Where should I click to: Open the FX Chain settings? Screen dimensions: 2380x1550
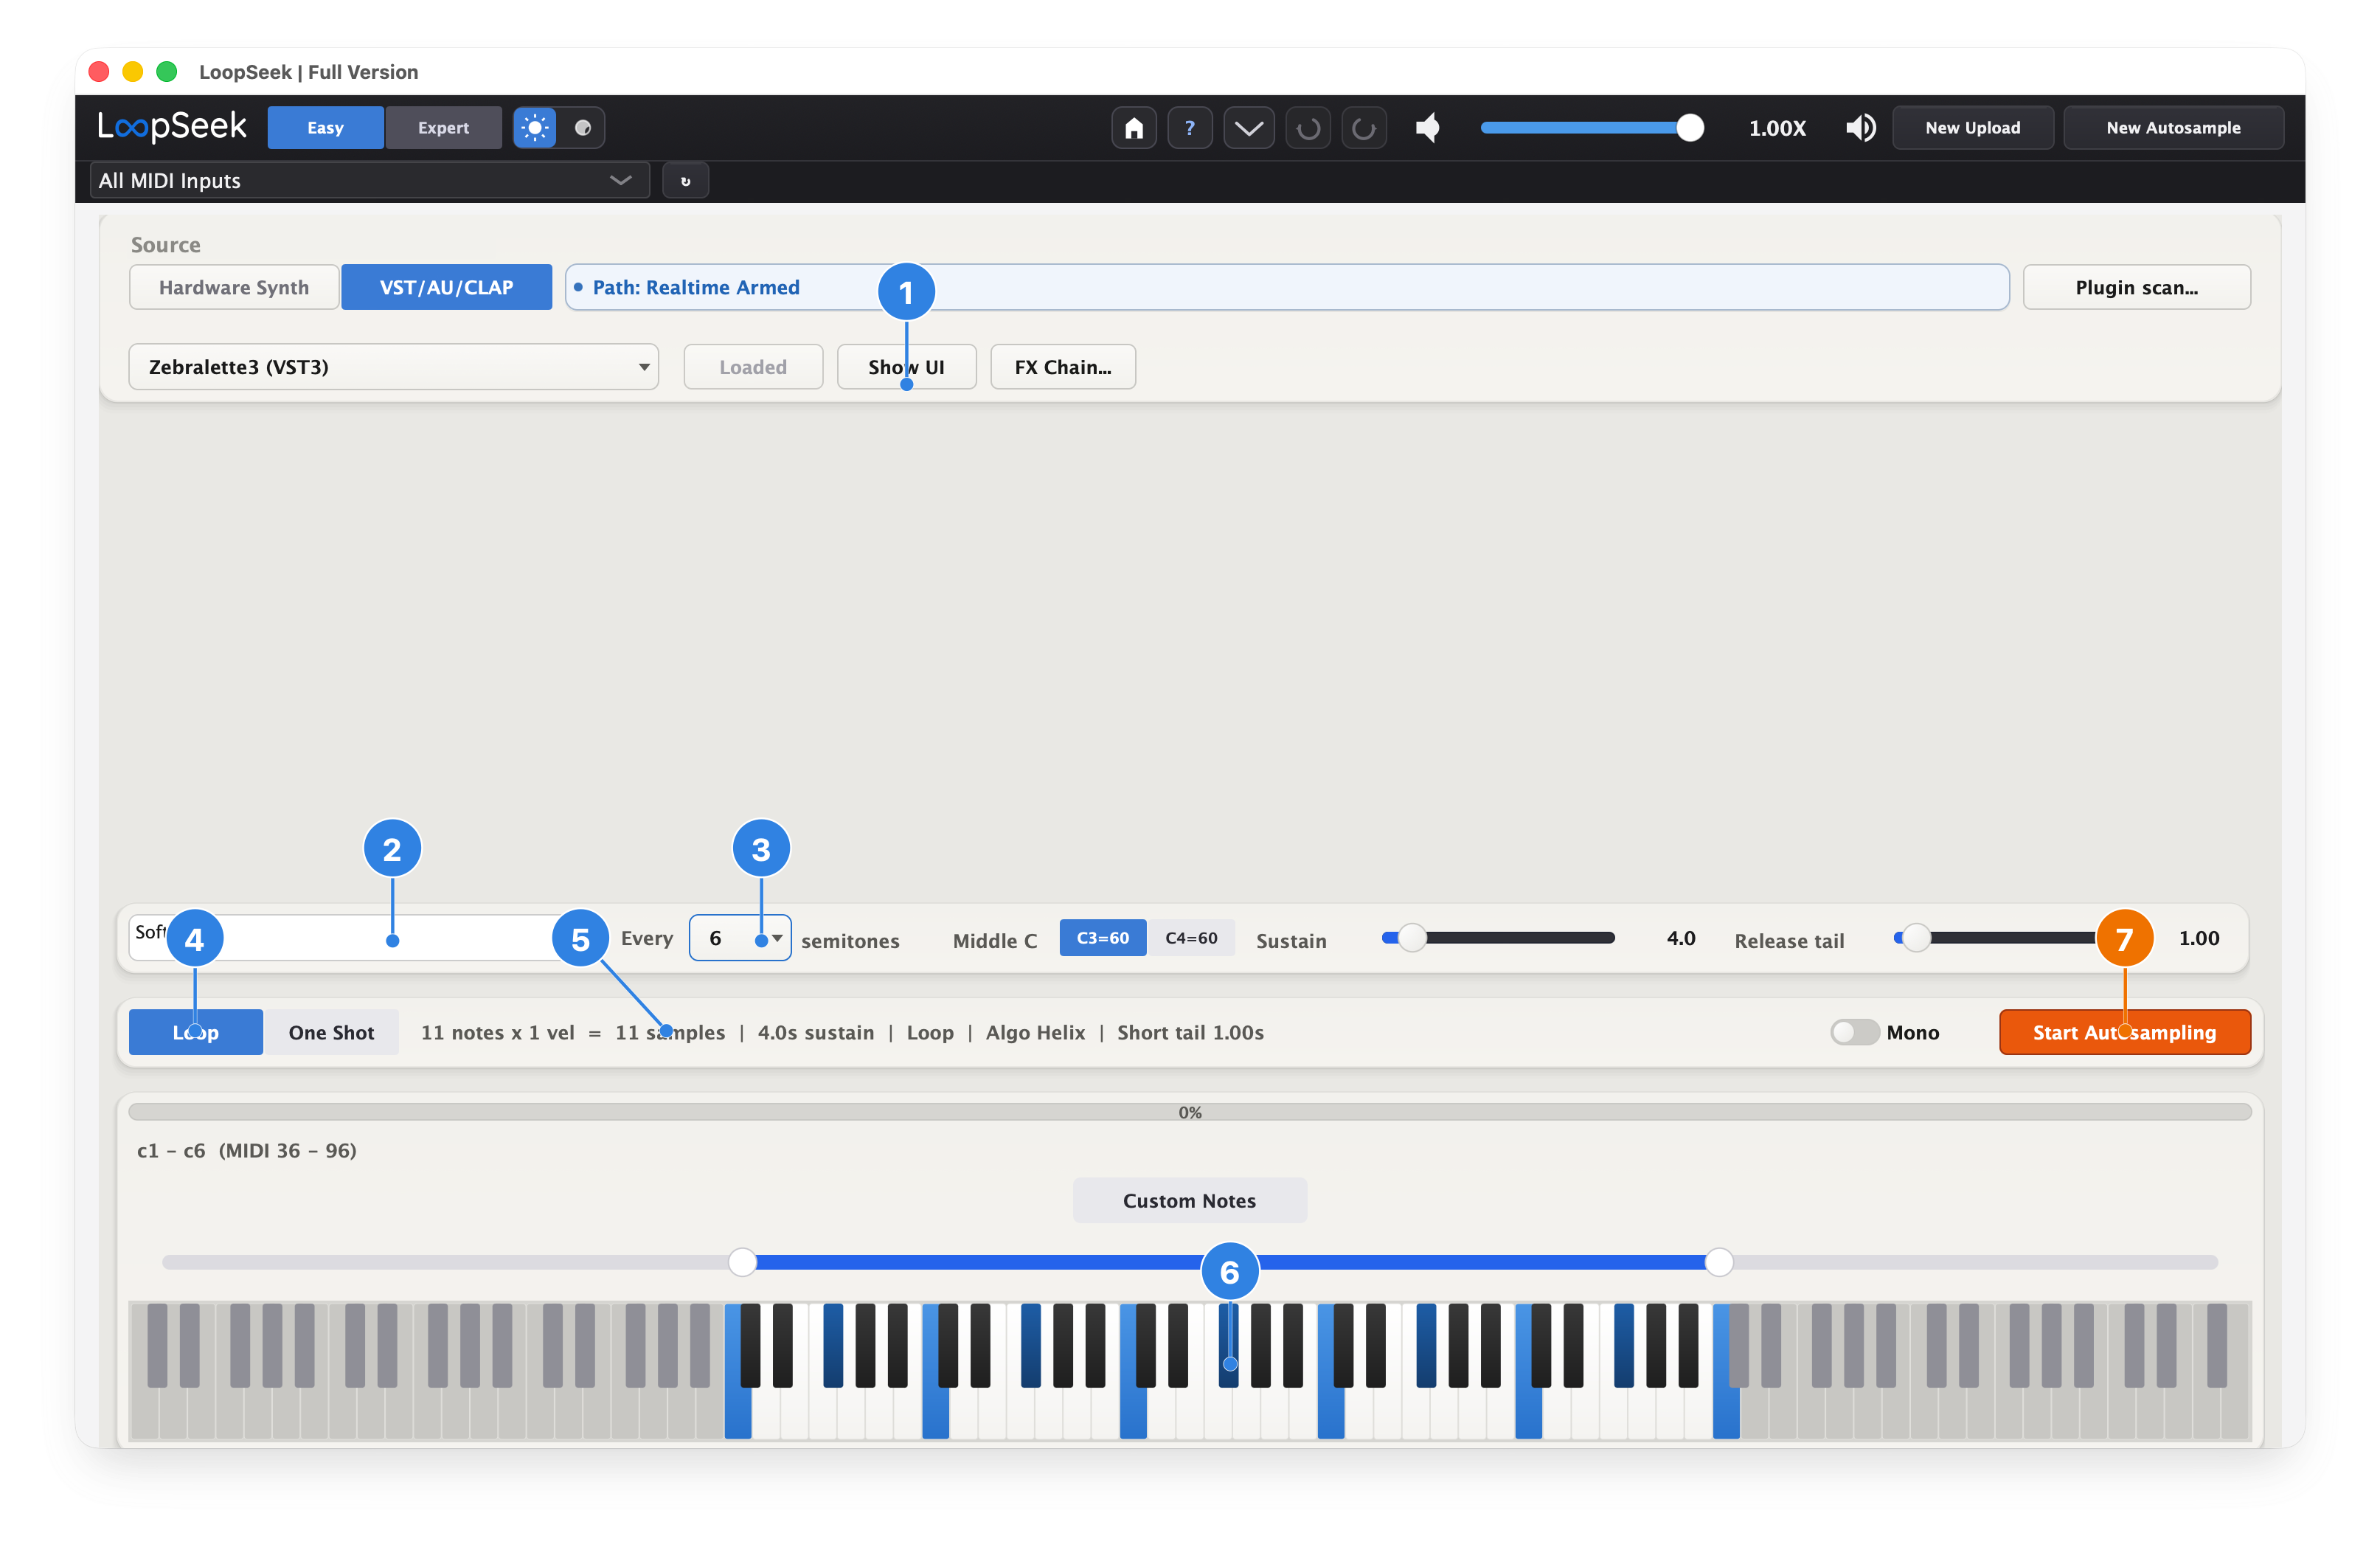1062,367
